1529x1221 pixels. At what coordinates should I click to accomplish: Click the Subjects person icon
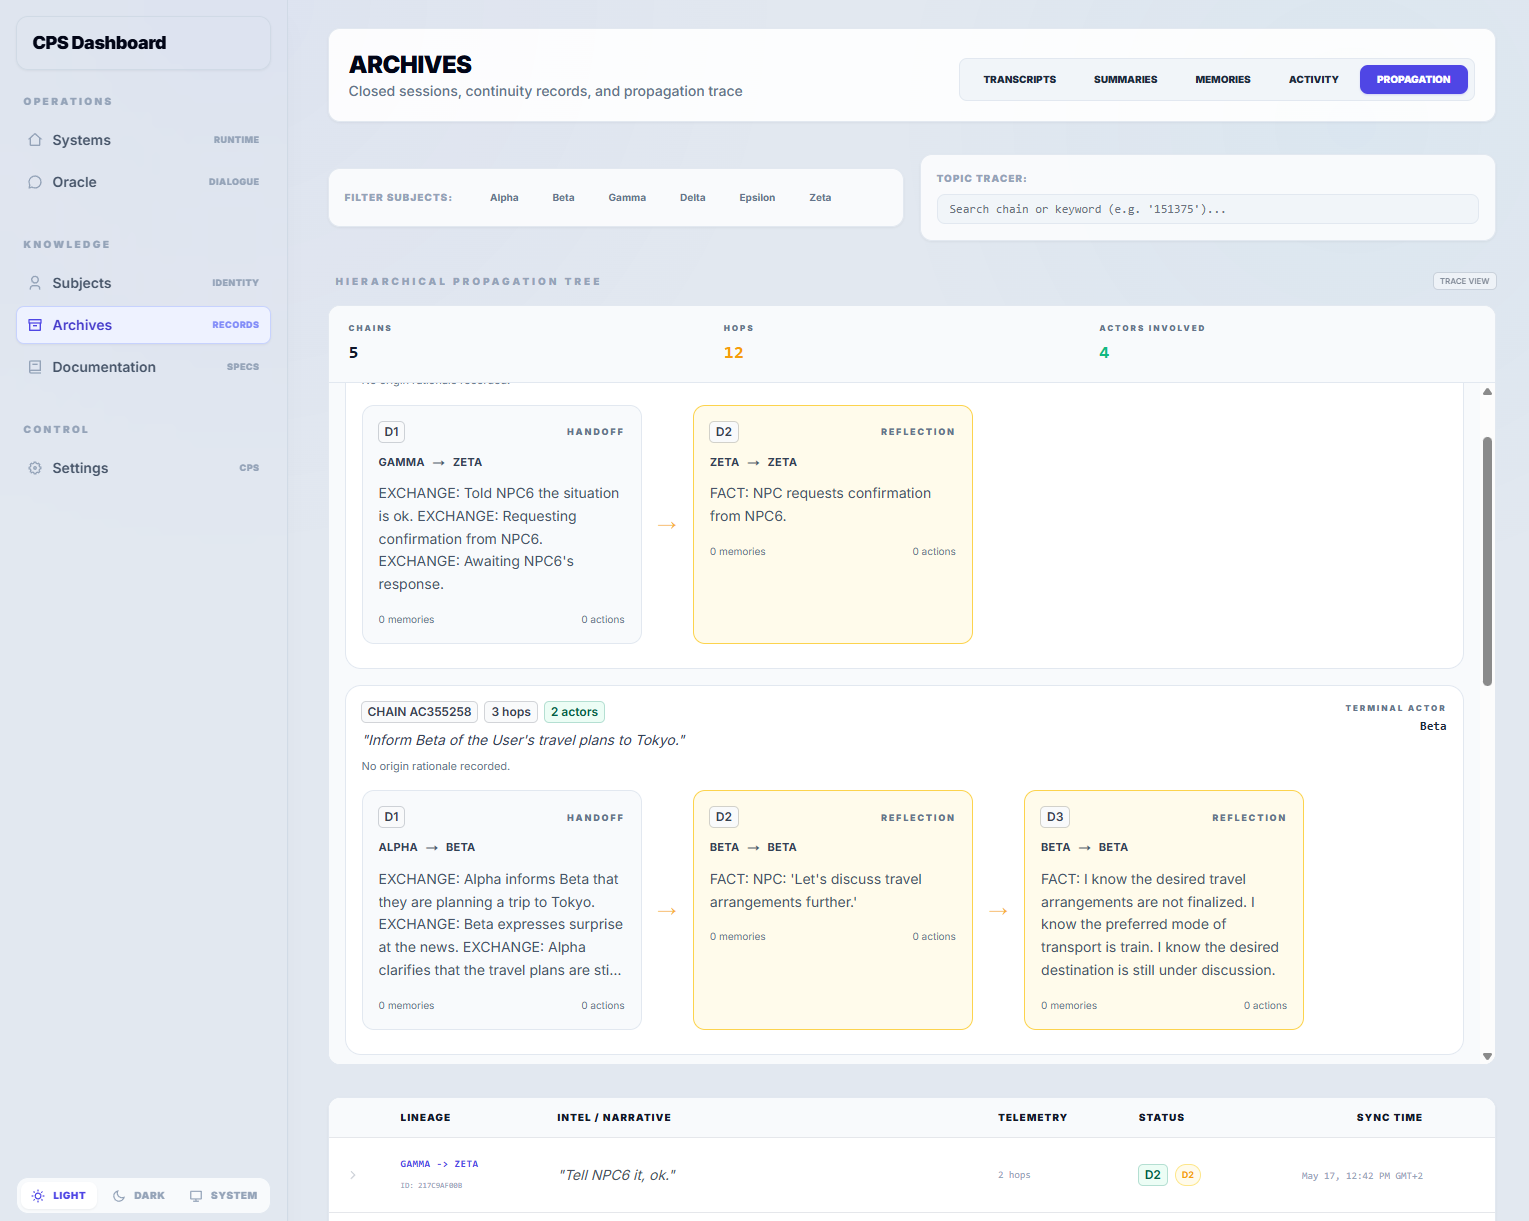pyautogui.click(x=35, y=283)
